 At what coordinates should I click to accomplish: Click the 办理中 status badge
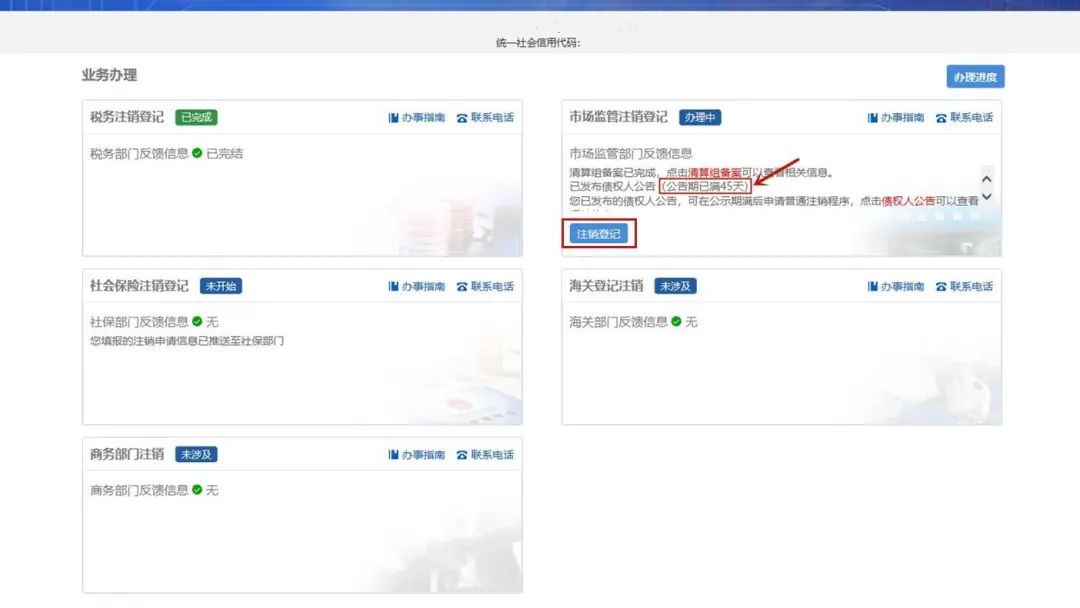click(700, 117)
